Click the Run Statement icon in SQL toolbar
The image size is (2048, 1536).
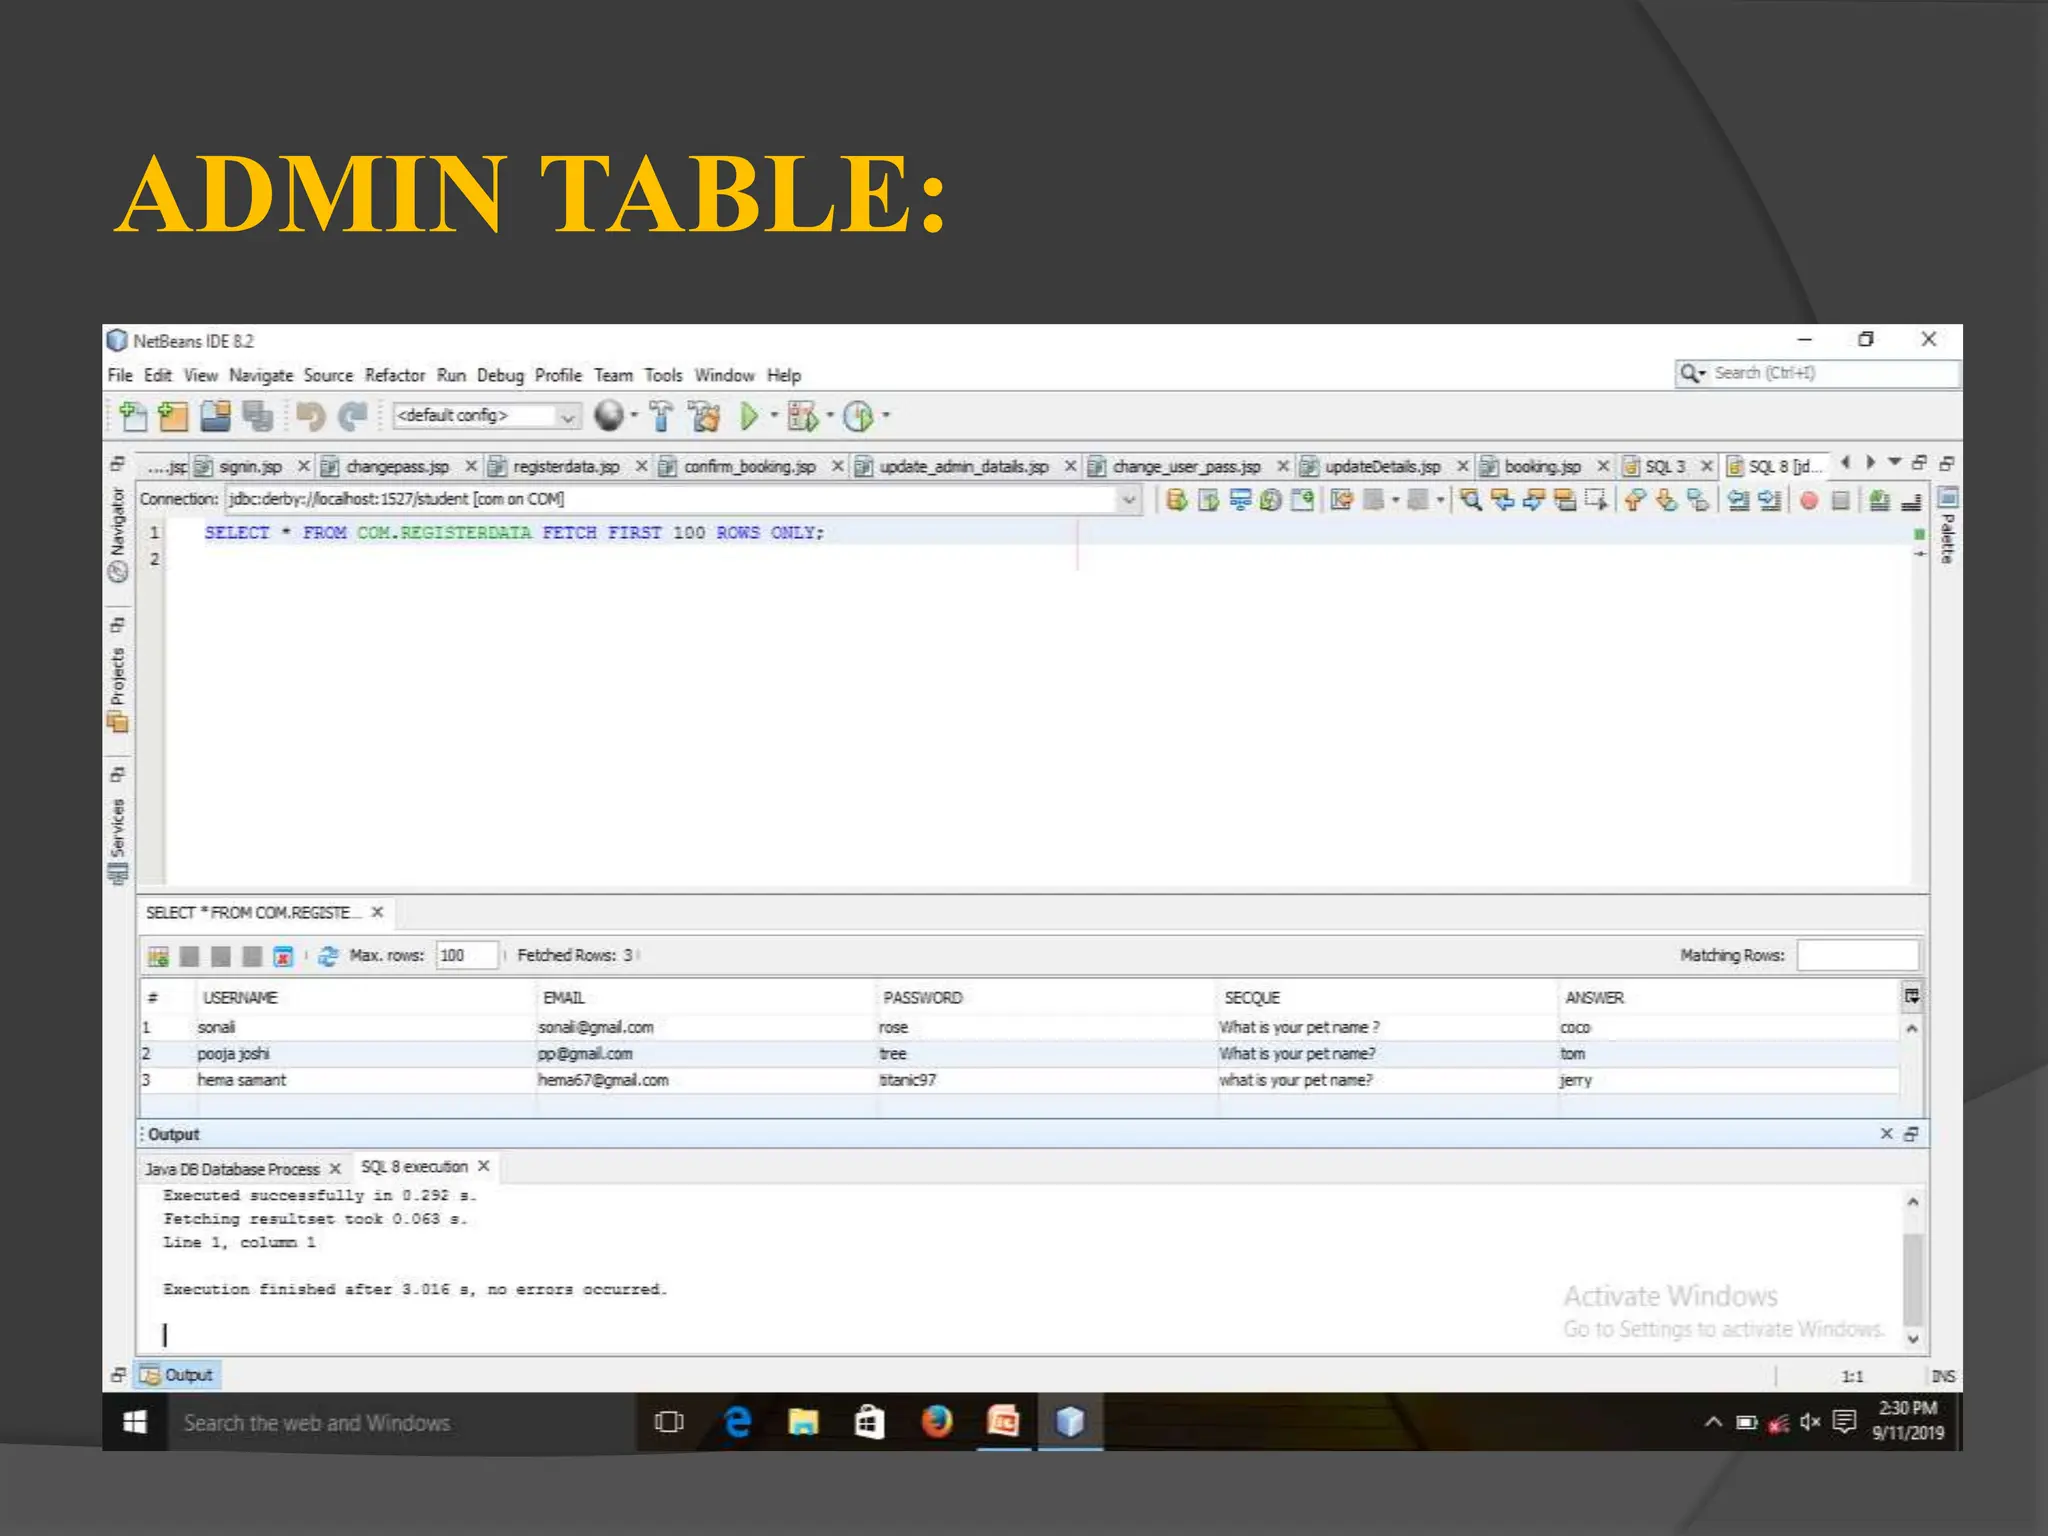[1208, 499]
